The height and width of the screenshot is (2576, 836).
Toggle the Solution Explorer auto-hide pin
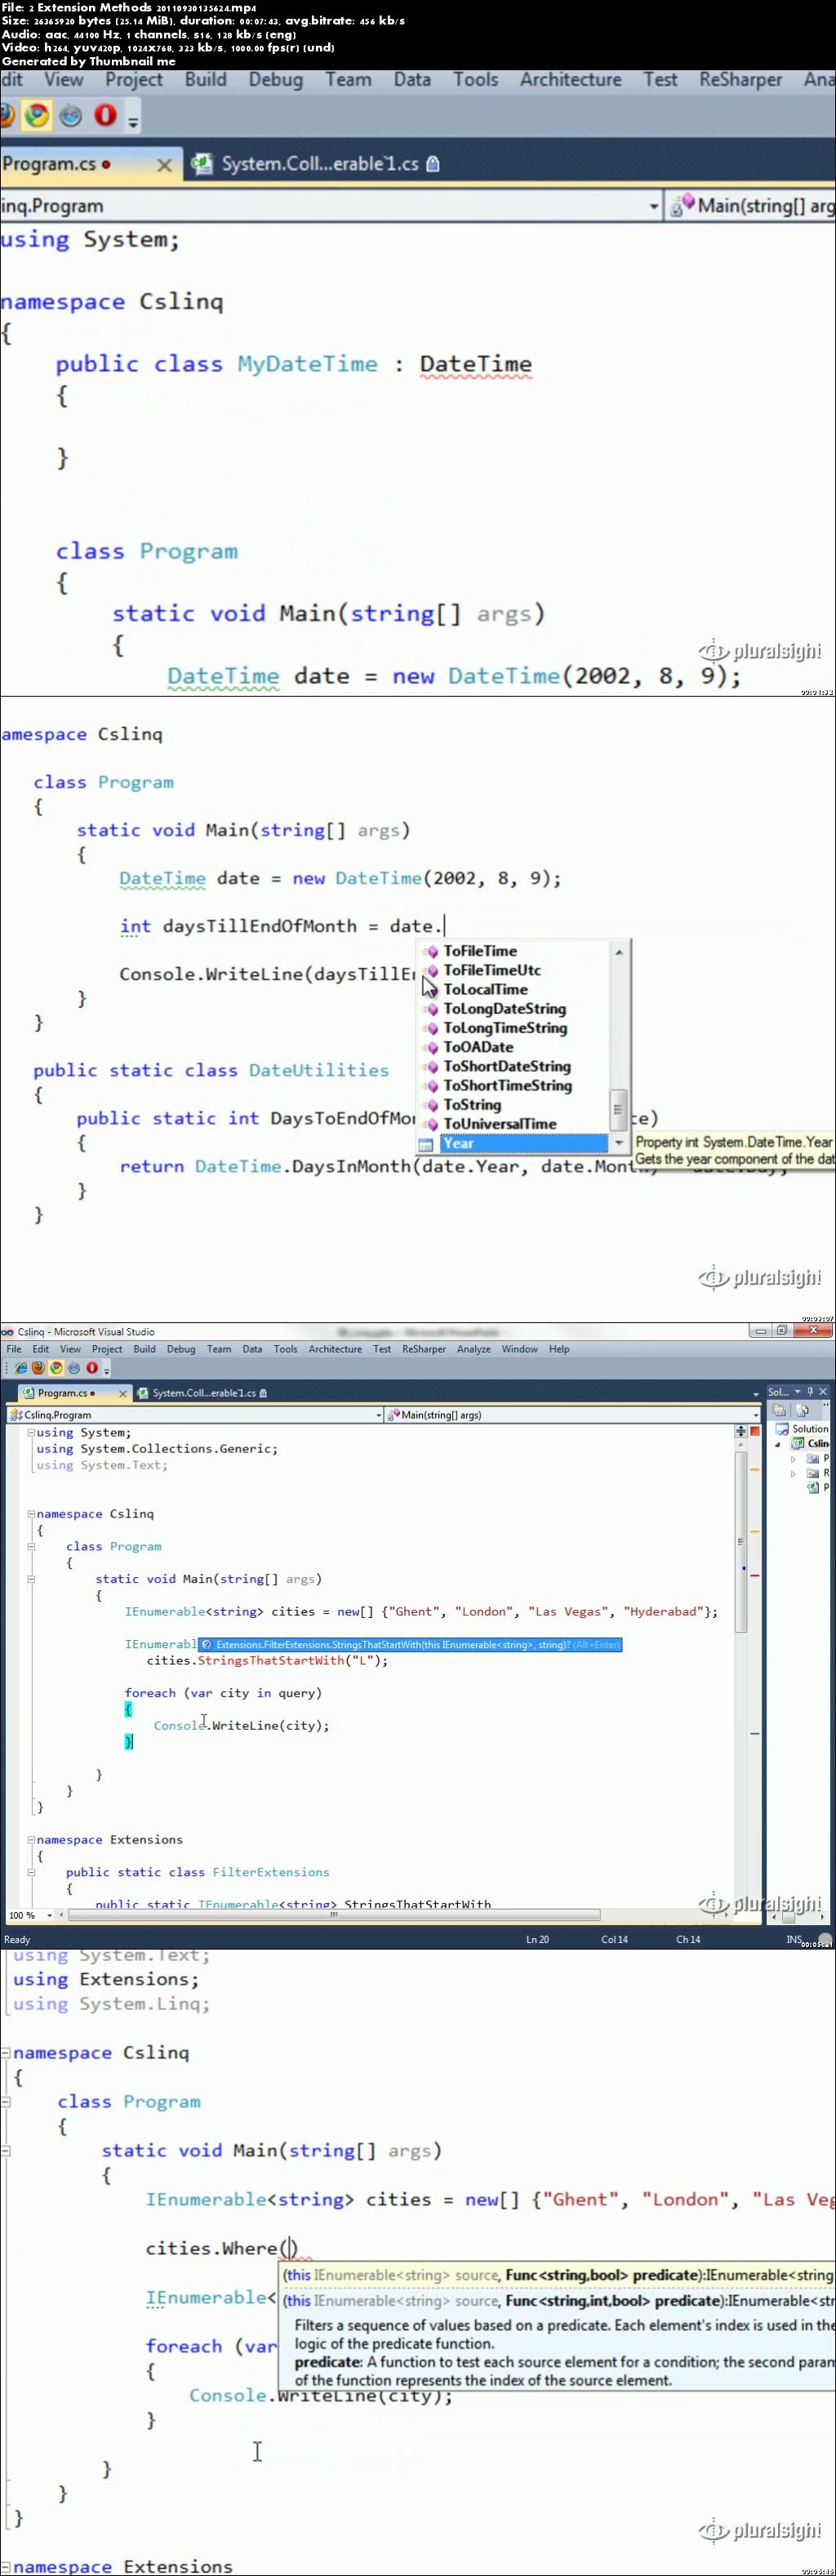[810, 1392]
